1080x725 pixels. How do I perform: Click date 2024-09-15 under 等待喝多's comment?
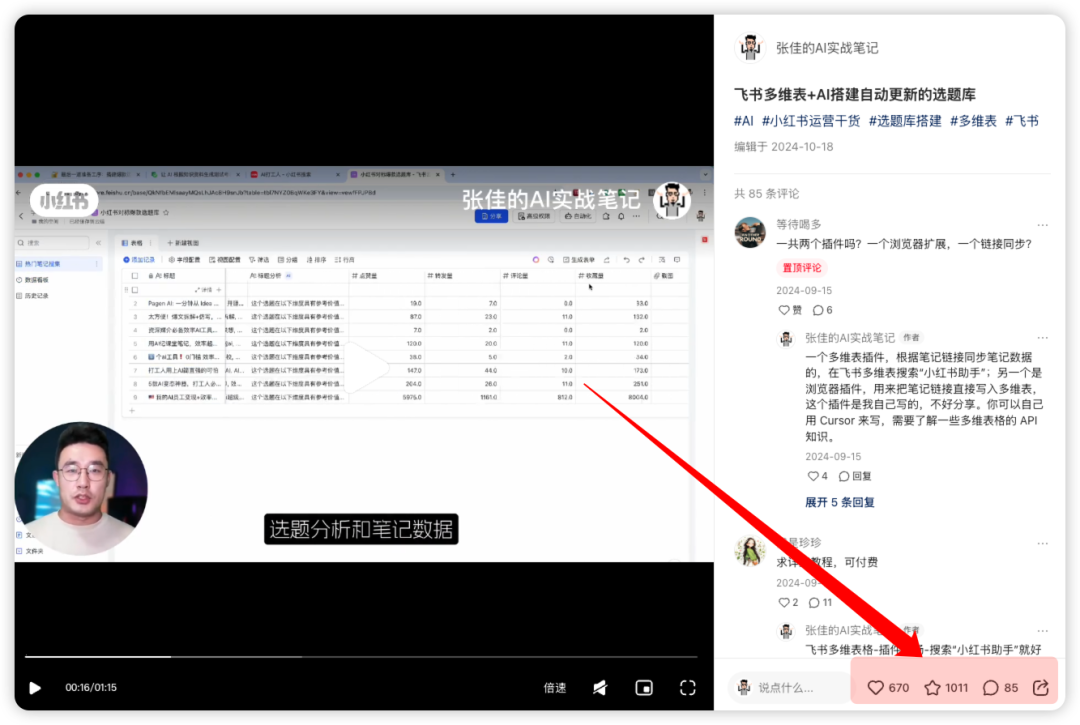[804, 291]
